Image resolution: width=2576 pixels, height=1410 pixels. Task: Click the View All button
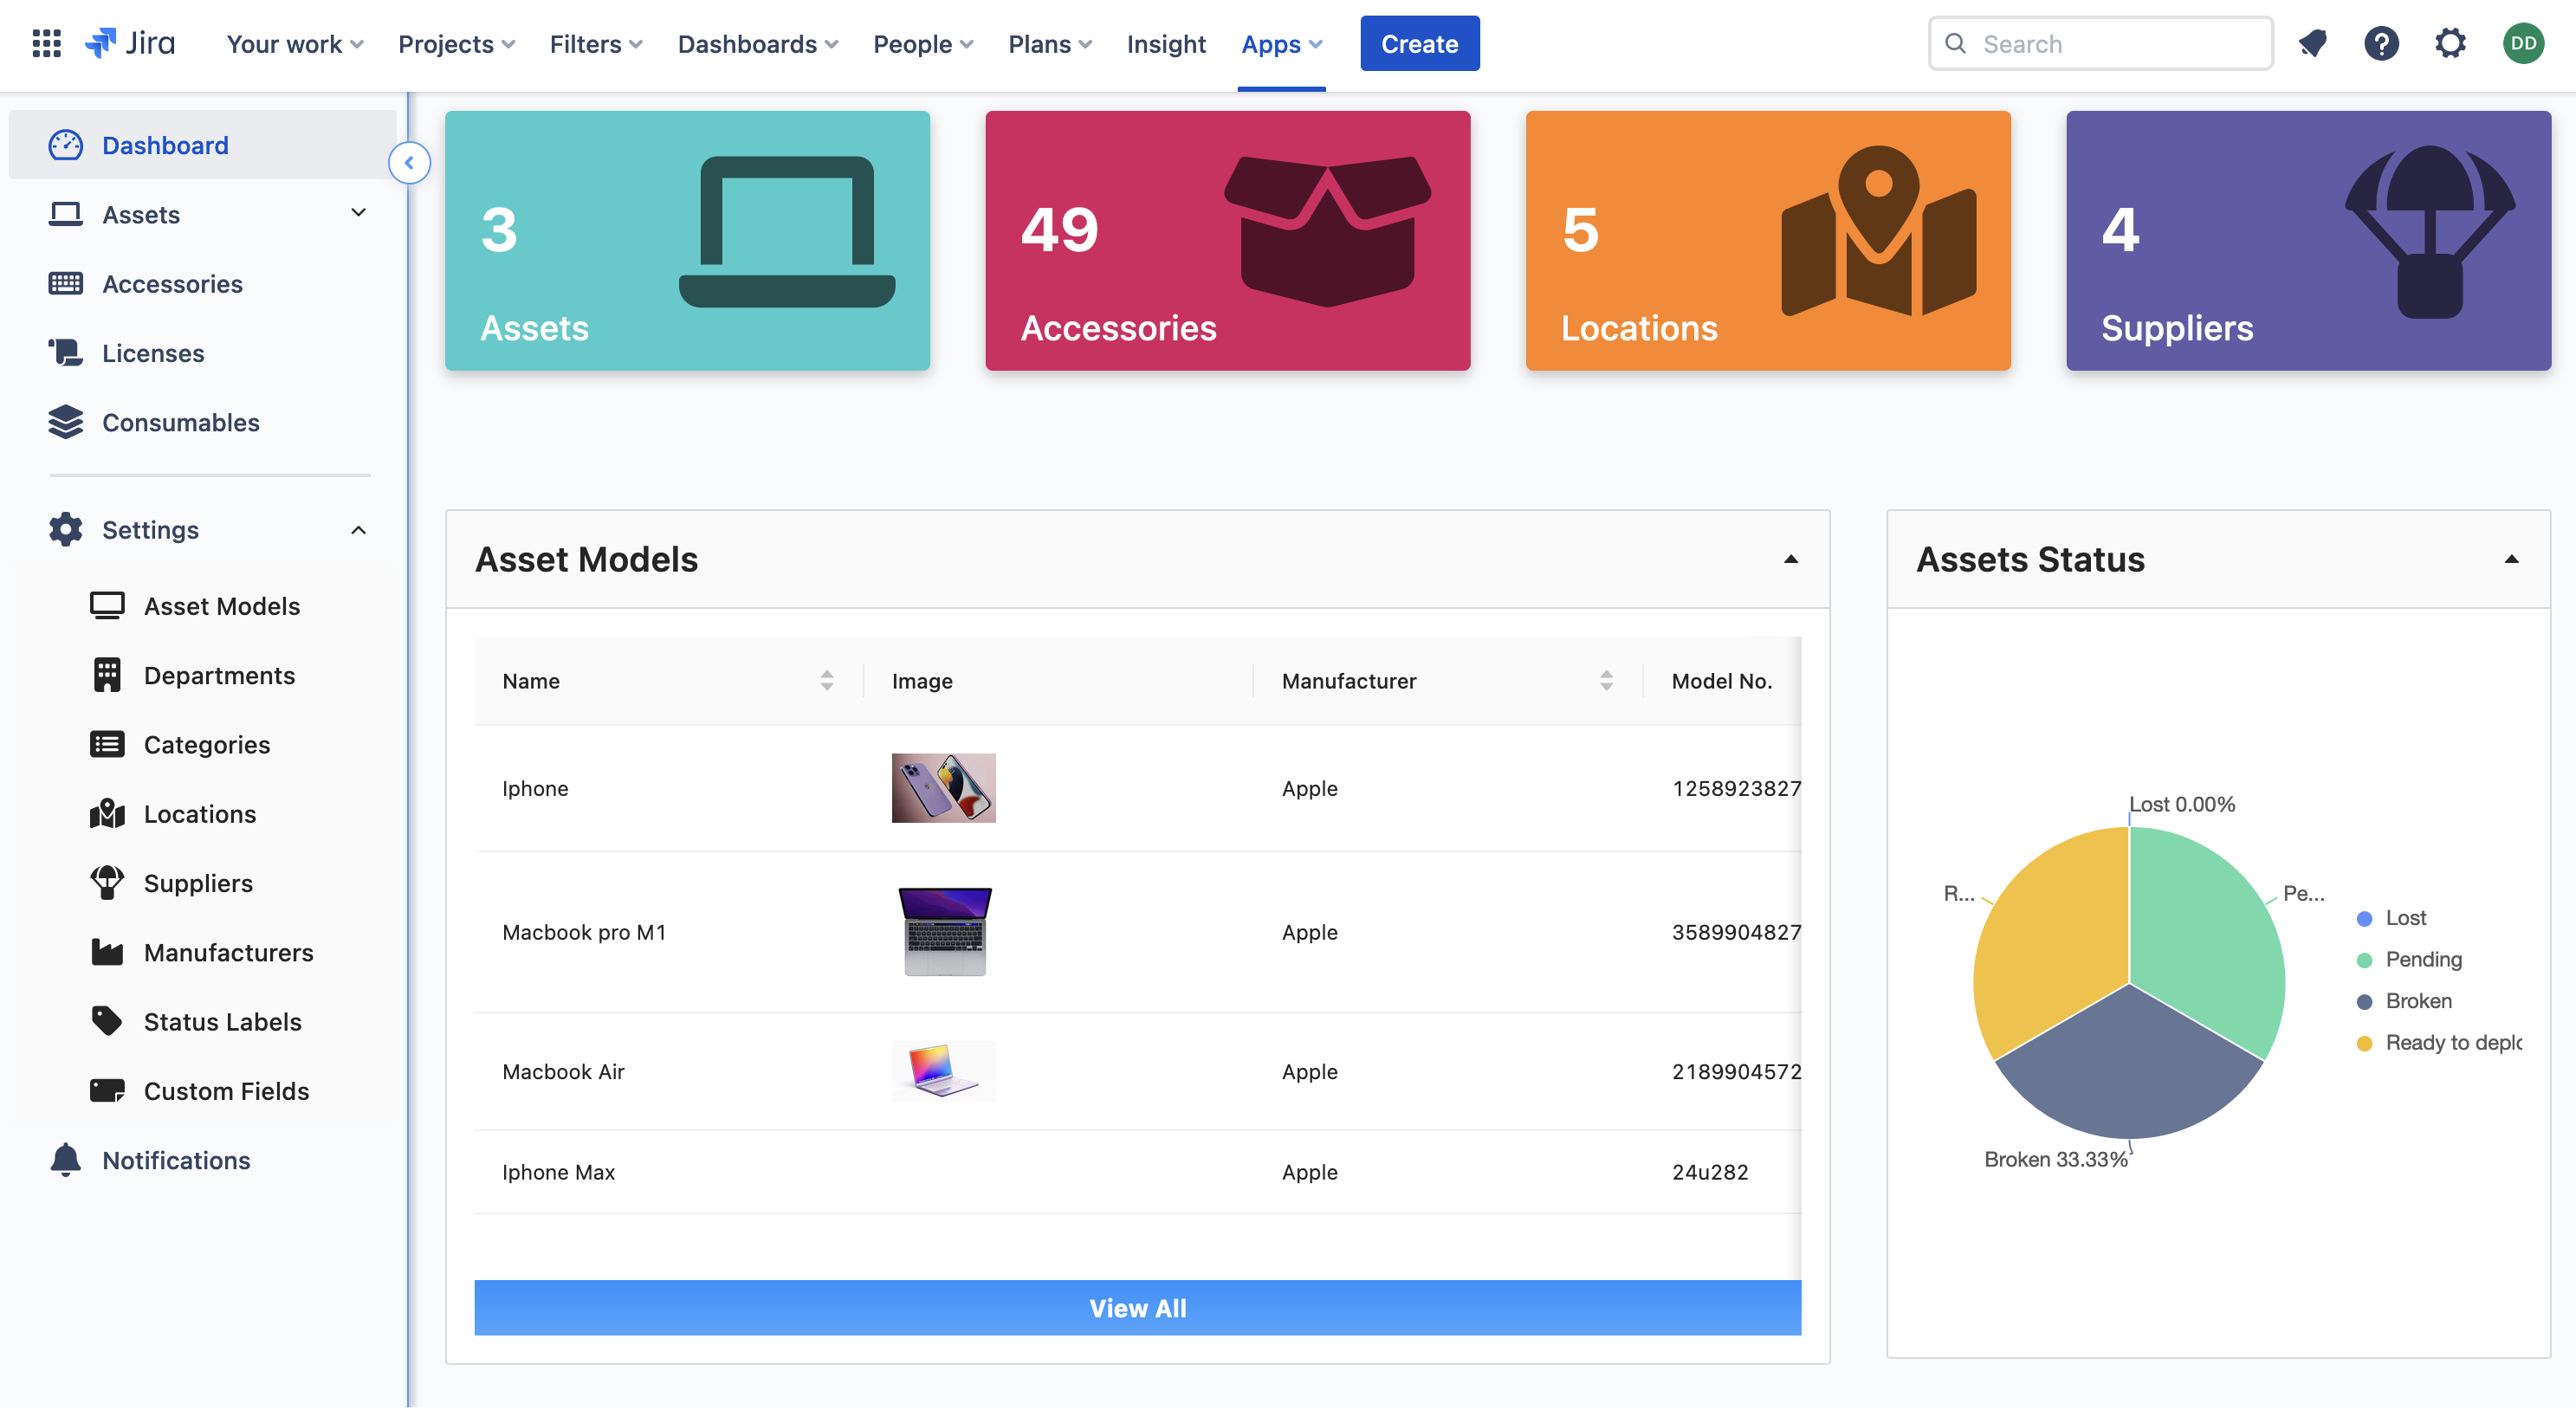click(x=1137, y=1308)
